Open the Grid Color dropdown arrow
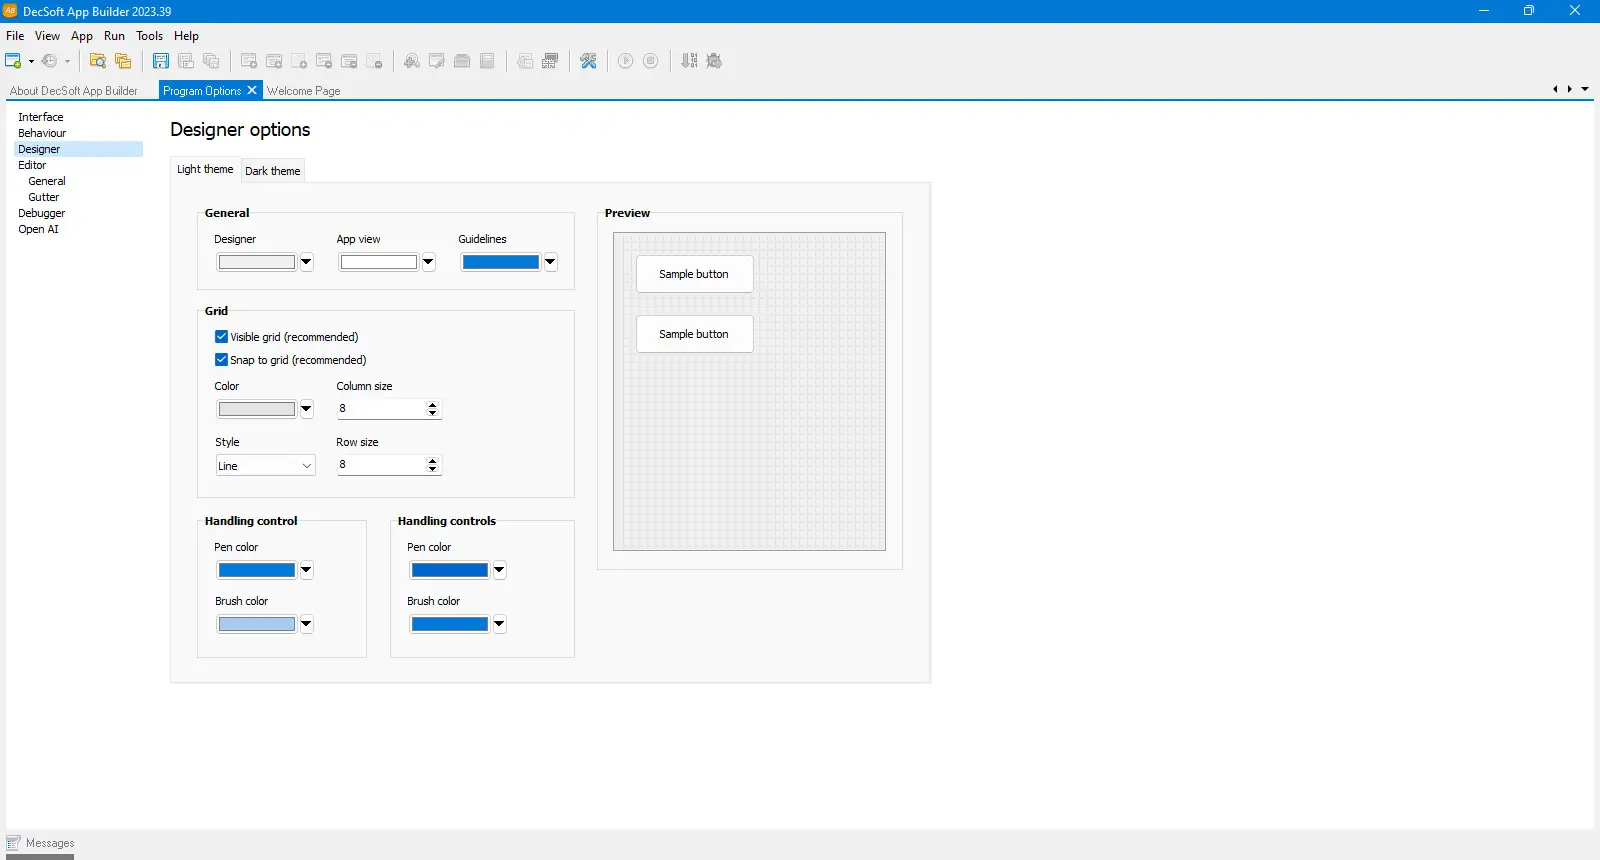 pyautogui.click(x=307, y=409)
